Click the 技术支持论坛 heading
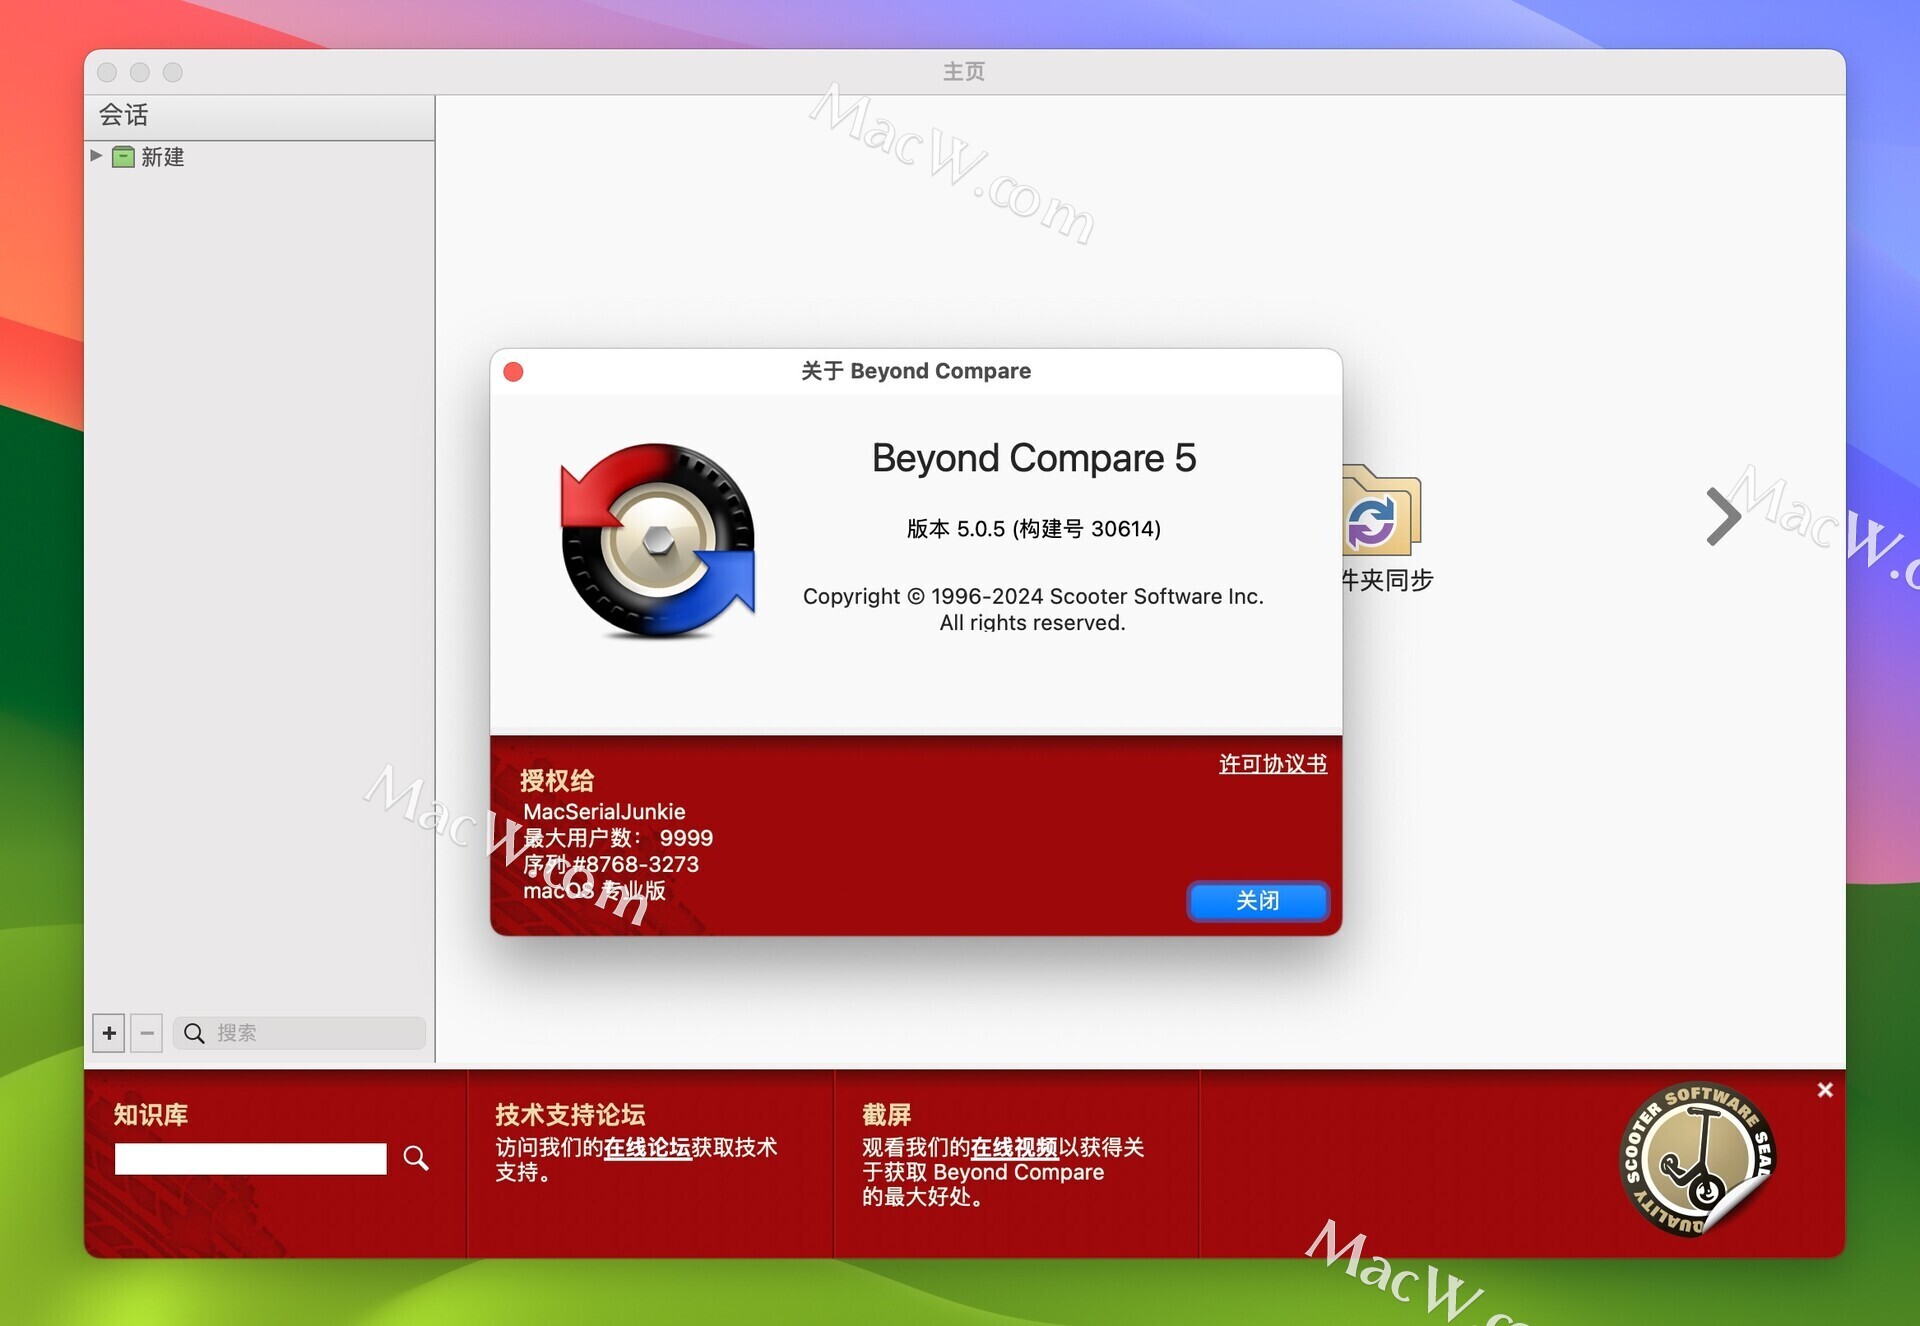 570,1115
